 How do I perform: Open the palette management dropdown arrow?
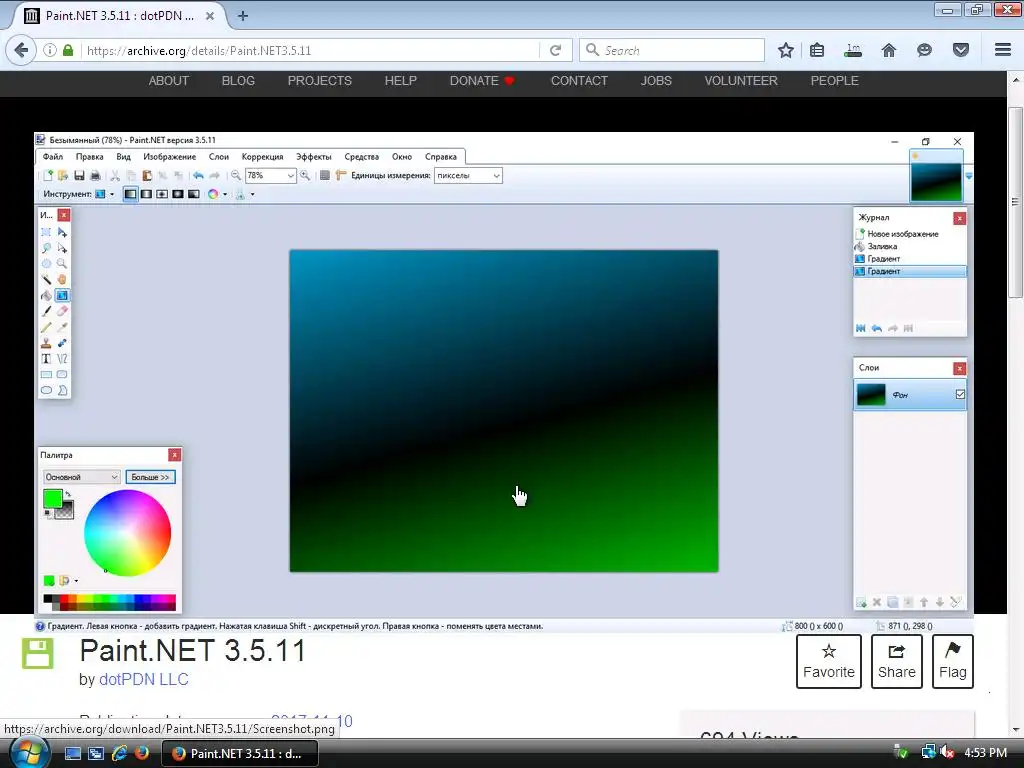pyautogui.click(x=76, y=581)
